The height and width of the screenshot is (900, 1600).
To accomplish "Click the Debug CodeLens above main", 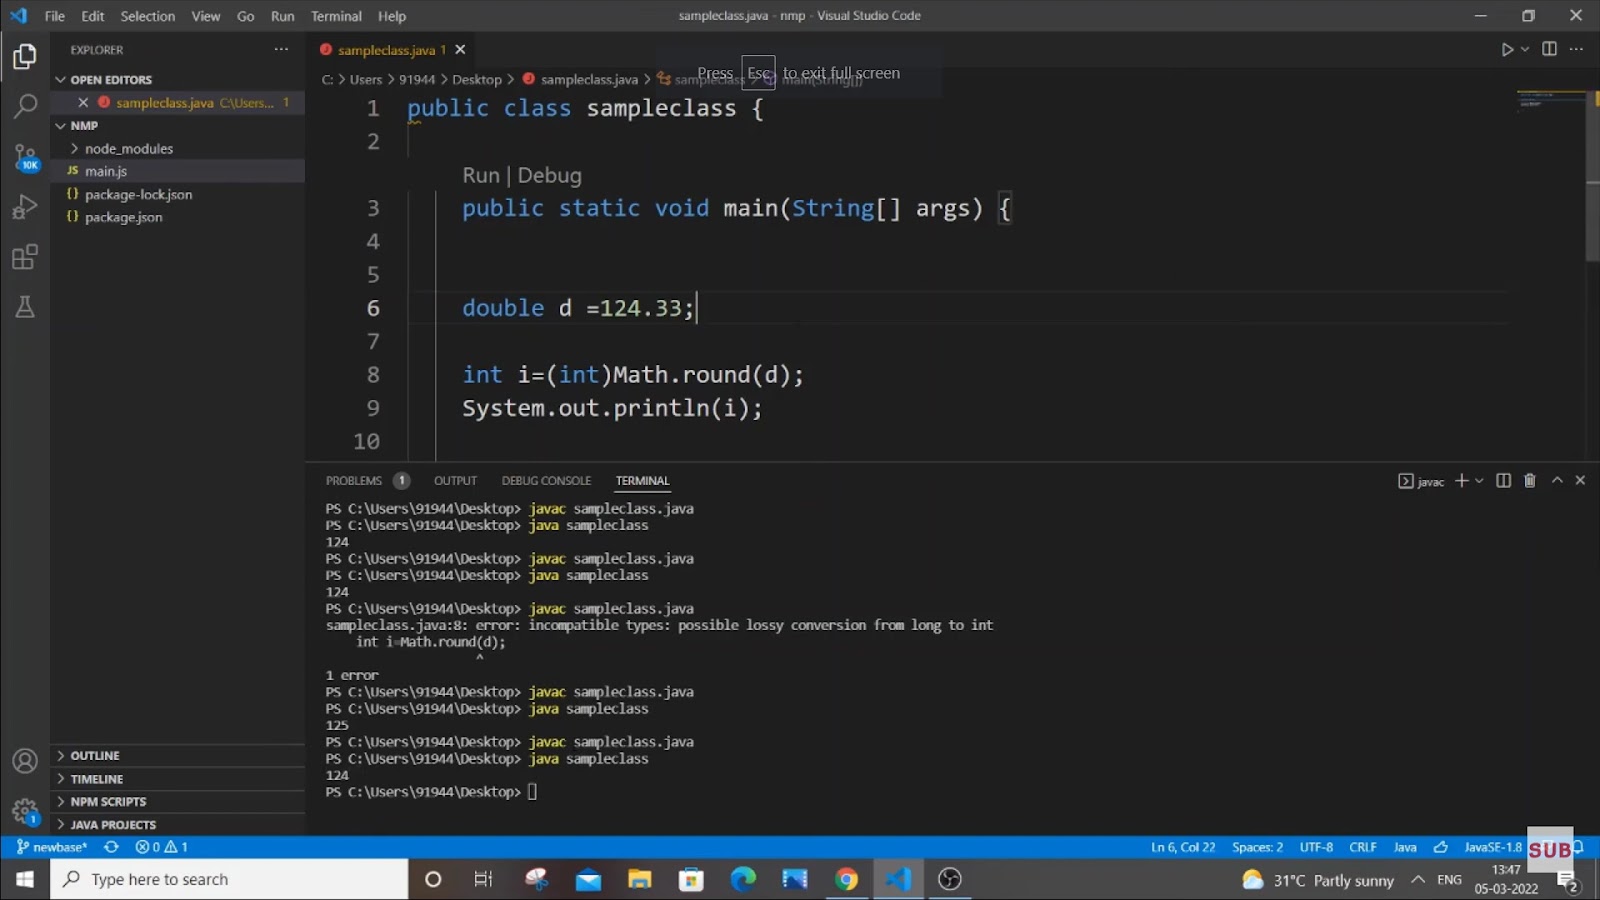I will coord(549,175).
